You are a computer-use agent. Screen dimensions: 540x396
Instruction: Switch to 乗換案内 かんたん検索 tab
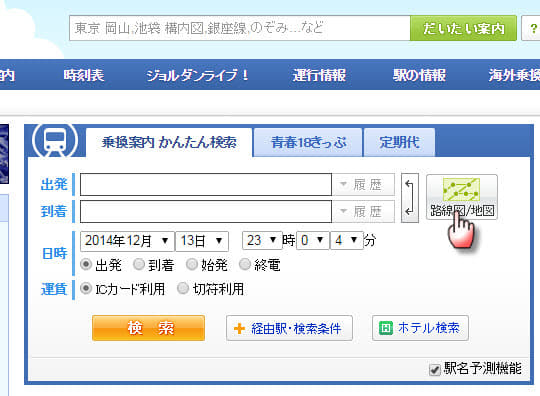(169, 142)
